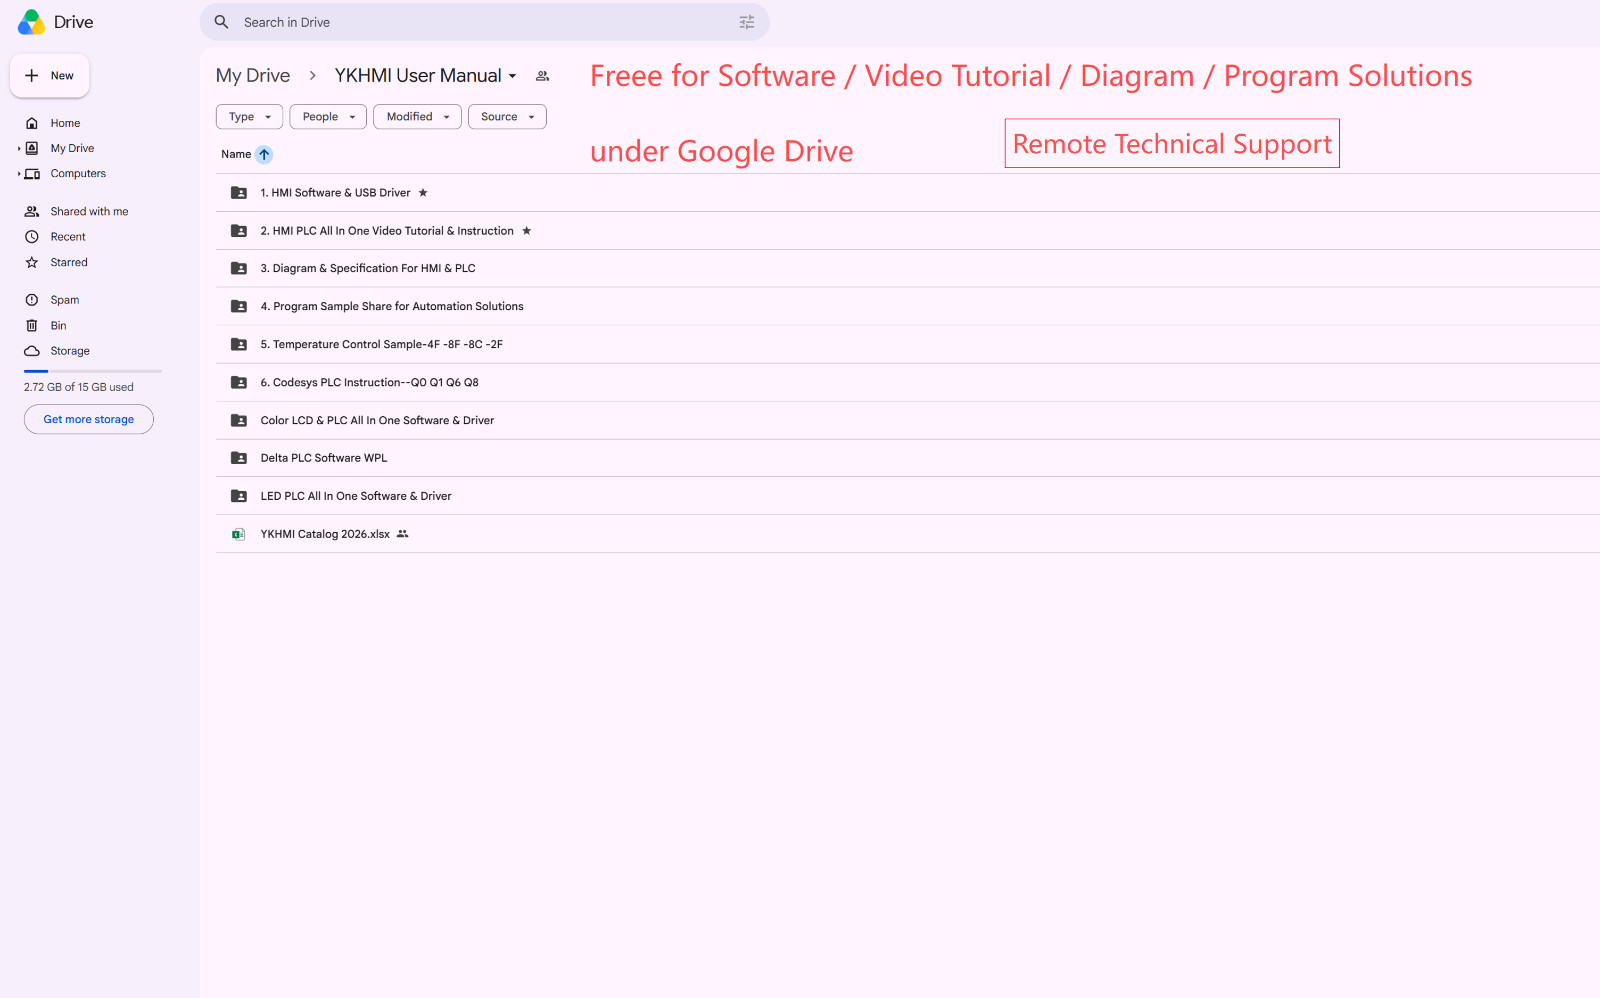Click the Search in Drive field
1600x998 pixels.
tap(485, 22)
